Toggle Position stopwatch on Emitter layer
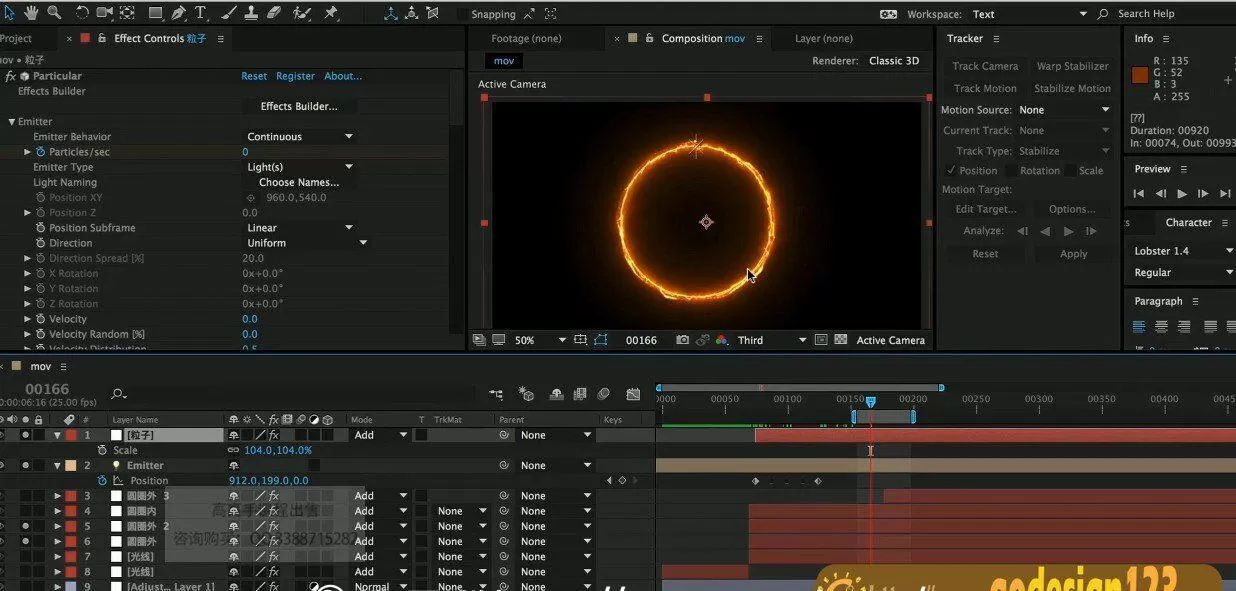1236x591 pixels. [102, 481]
